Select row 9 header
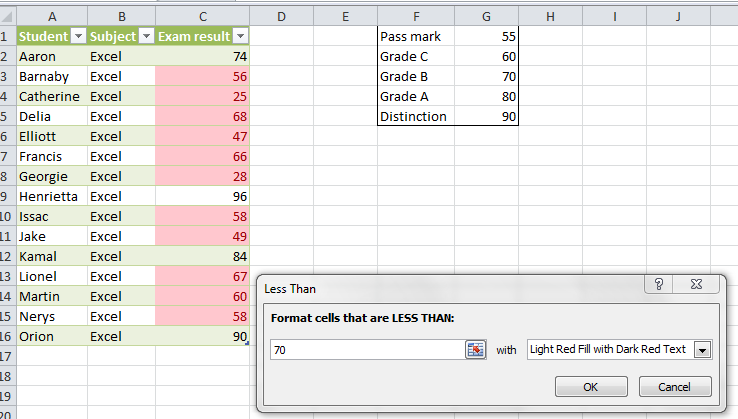 (x=6, y=196)
